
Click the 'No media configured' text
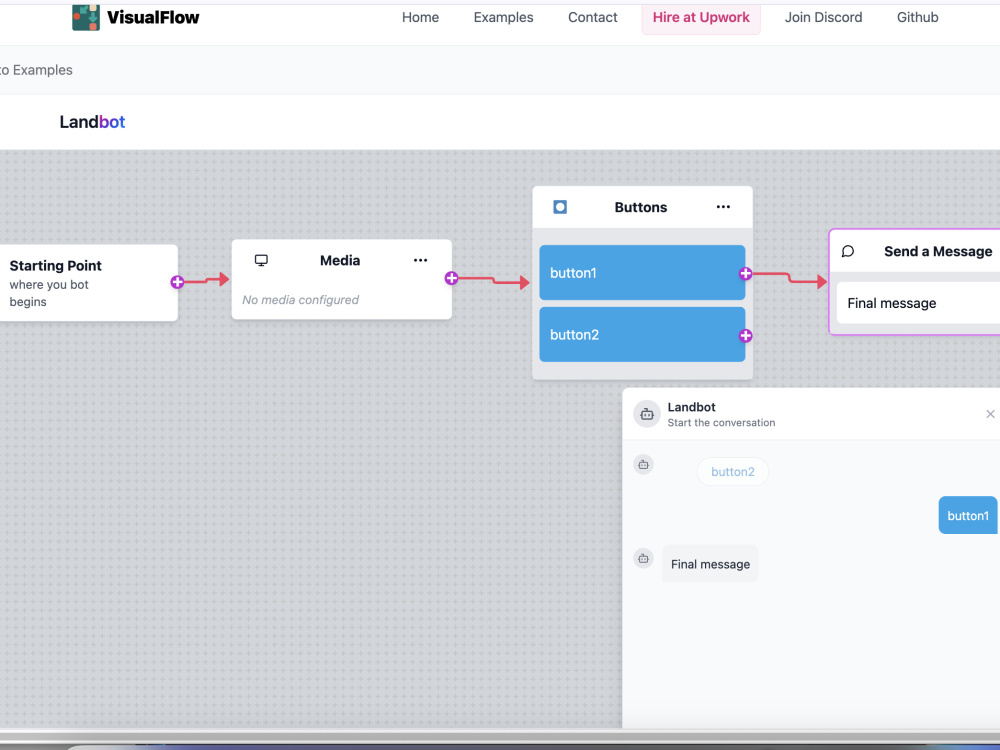click(x=300, y=300)
